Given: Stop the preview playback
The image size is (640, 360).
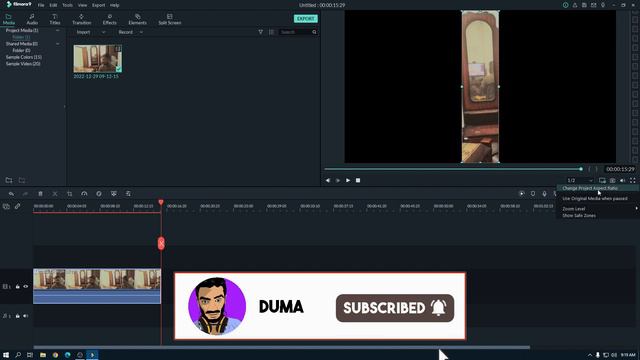Looking at the screenshot, I should coord(358,180).
